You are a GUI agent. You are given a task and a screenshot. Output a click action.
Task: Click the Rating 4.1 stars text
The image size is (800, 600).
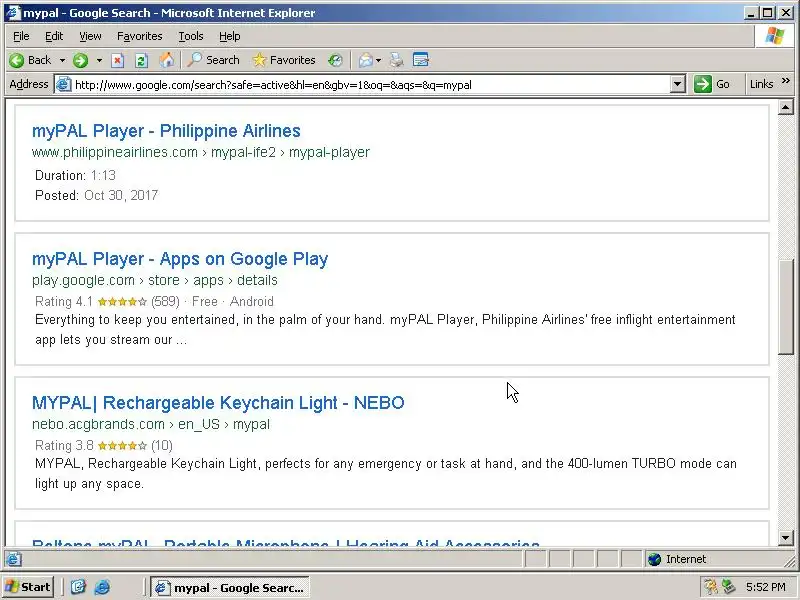pyautogui.click(x=107, y=302)
